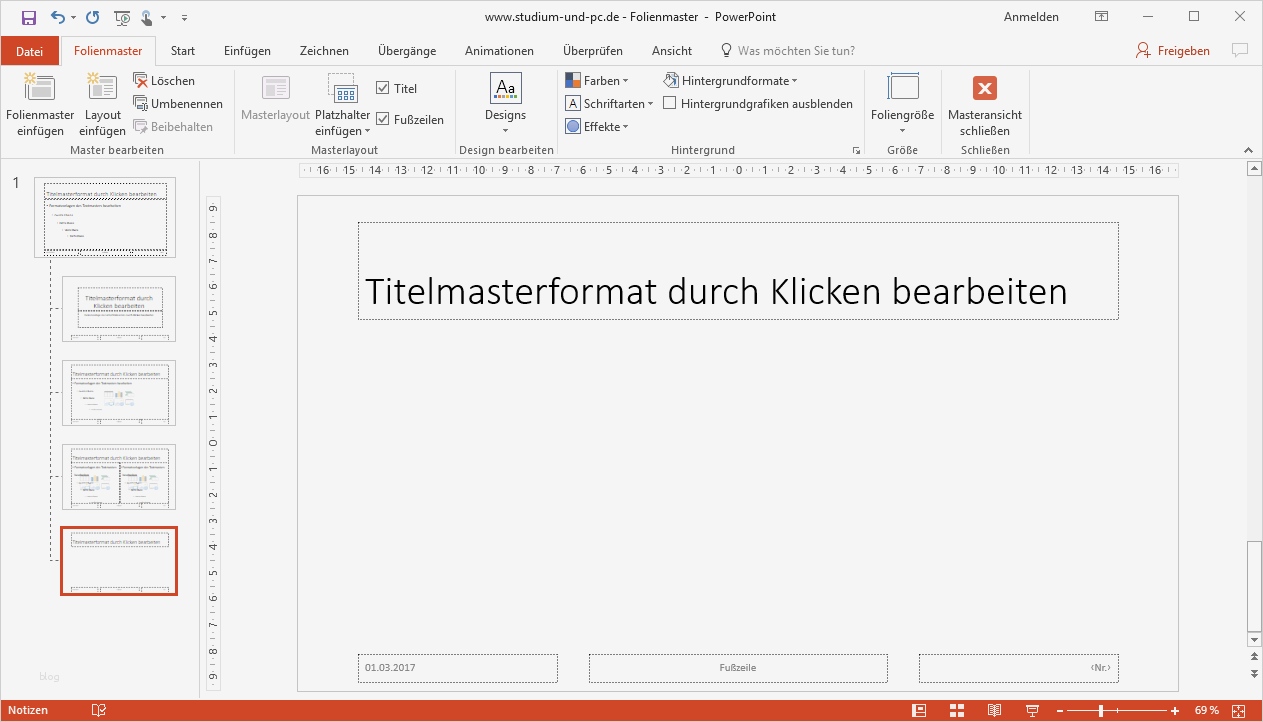Open ribbon display options icon
1263x722 pixels.
tap(1101, 17)
